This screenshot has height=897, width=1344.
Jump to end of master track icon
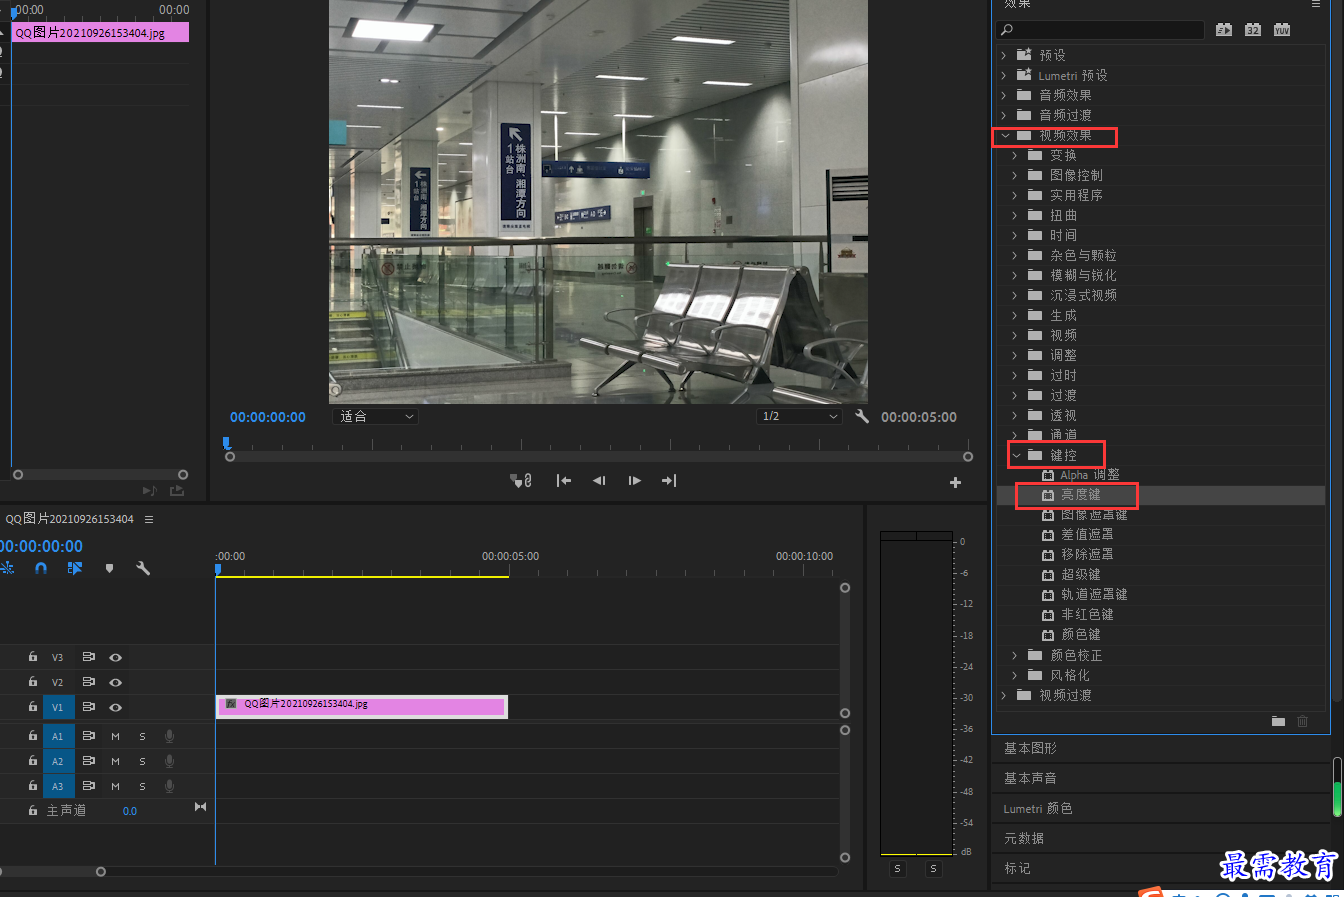(200, 807)
